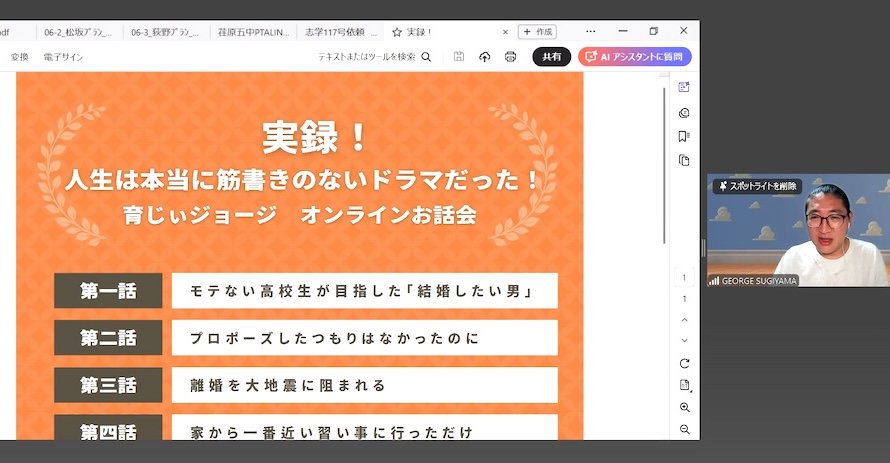Click the 共有 share button
This screenshot has width=890, height=463.
551,57
